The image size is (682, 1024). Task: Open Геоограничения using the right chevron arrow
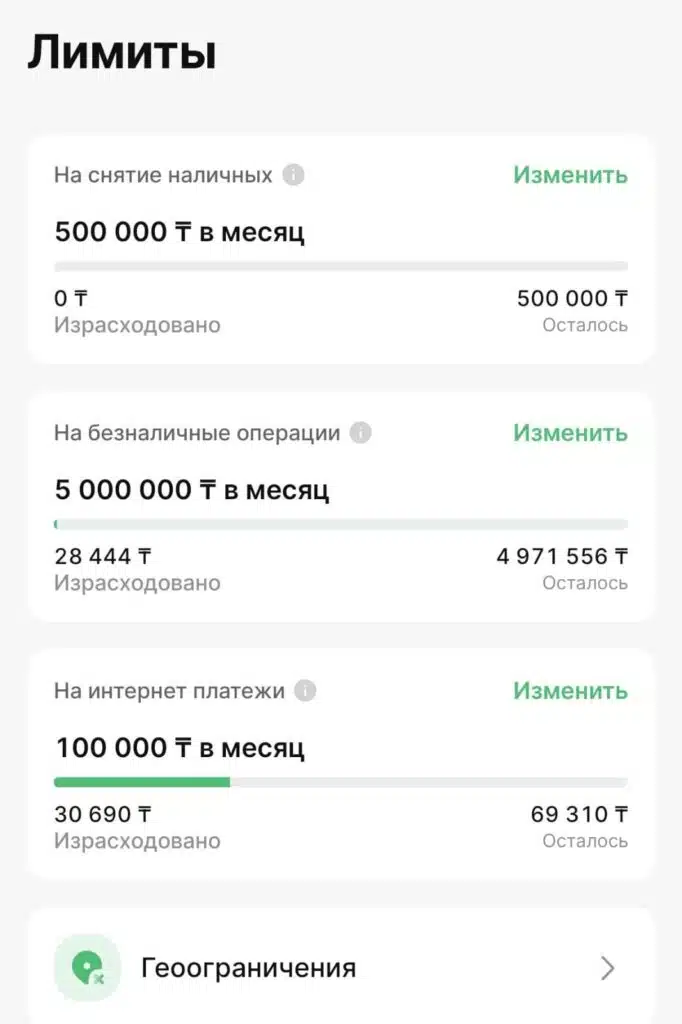coord(607,968)
